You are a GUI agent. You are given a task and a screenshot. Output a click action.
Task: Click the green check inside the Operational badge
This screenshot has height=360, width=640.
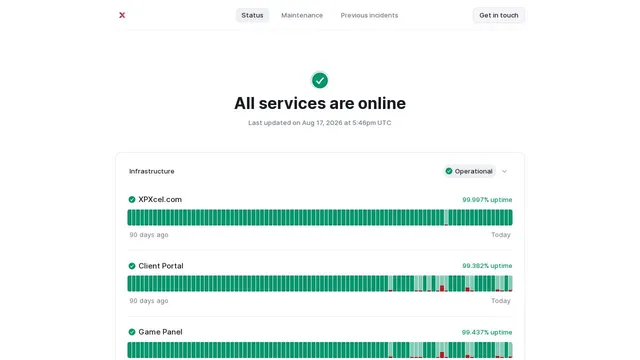pos(449,171)
